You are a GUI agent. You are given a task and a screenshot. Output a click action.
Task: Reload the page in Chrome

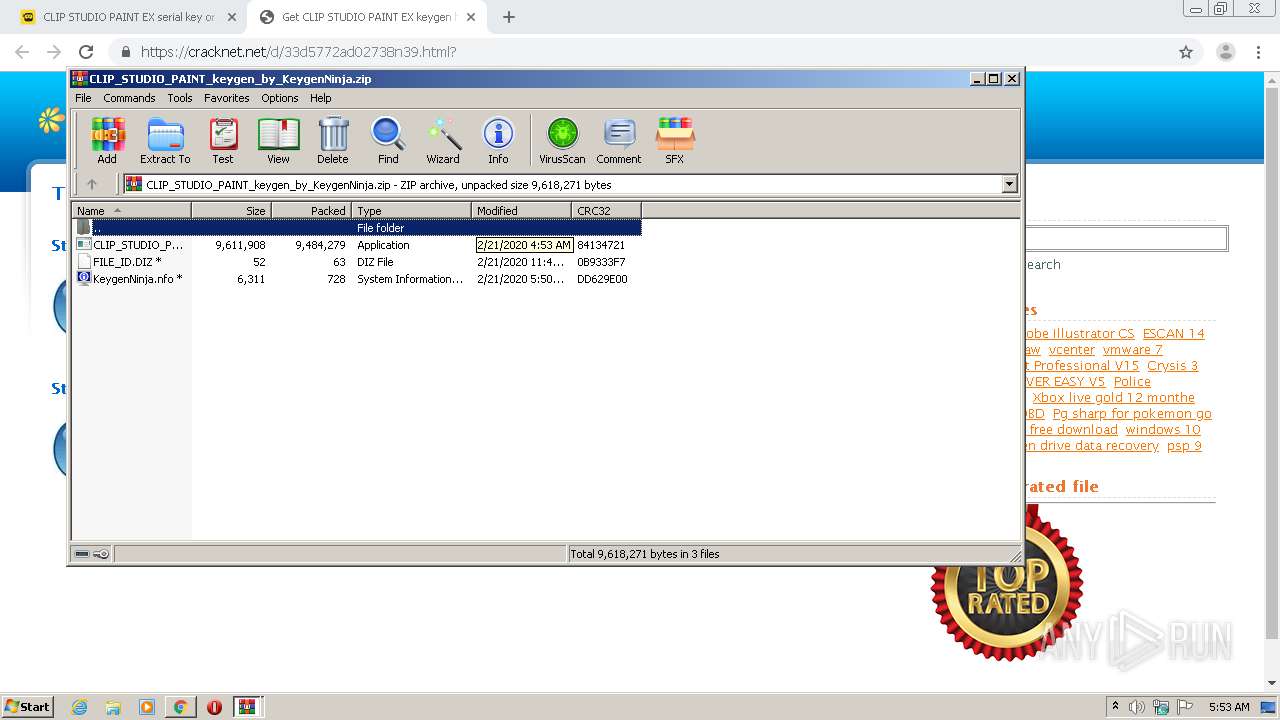[x=86, y=52]
